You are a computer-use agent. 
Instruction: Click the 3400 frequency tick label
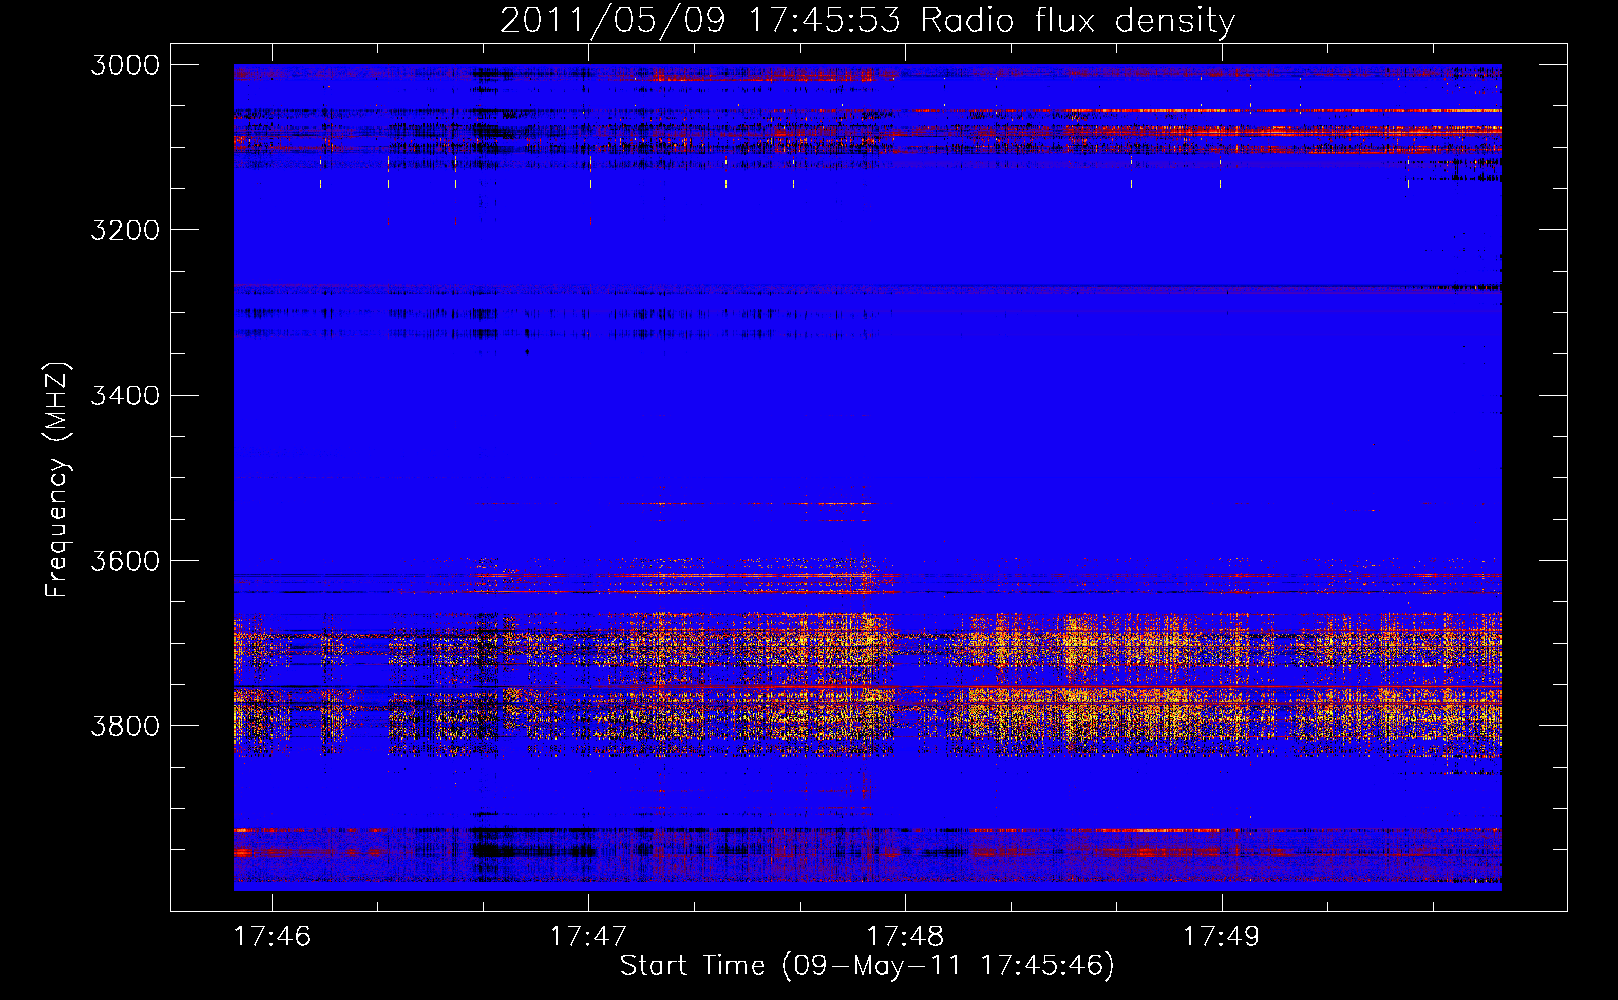125,396
